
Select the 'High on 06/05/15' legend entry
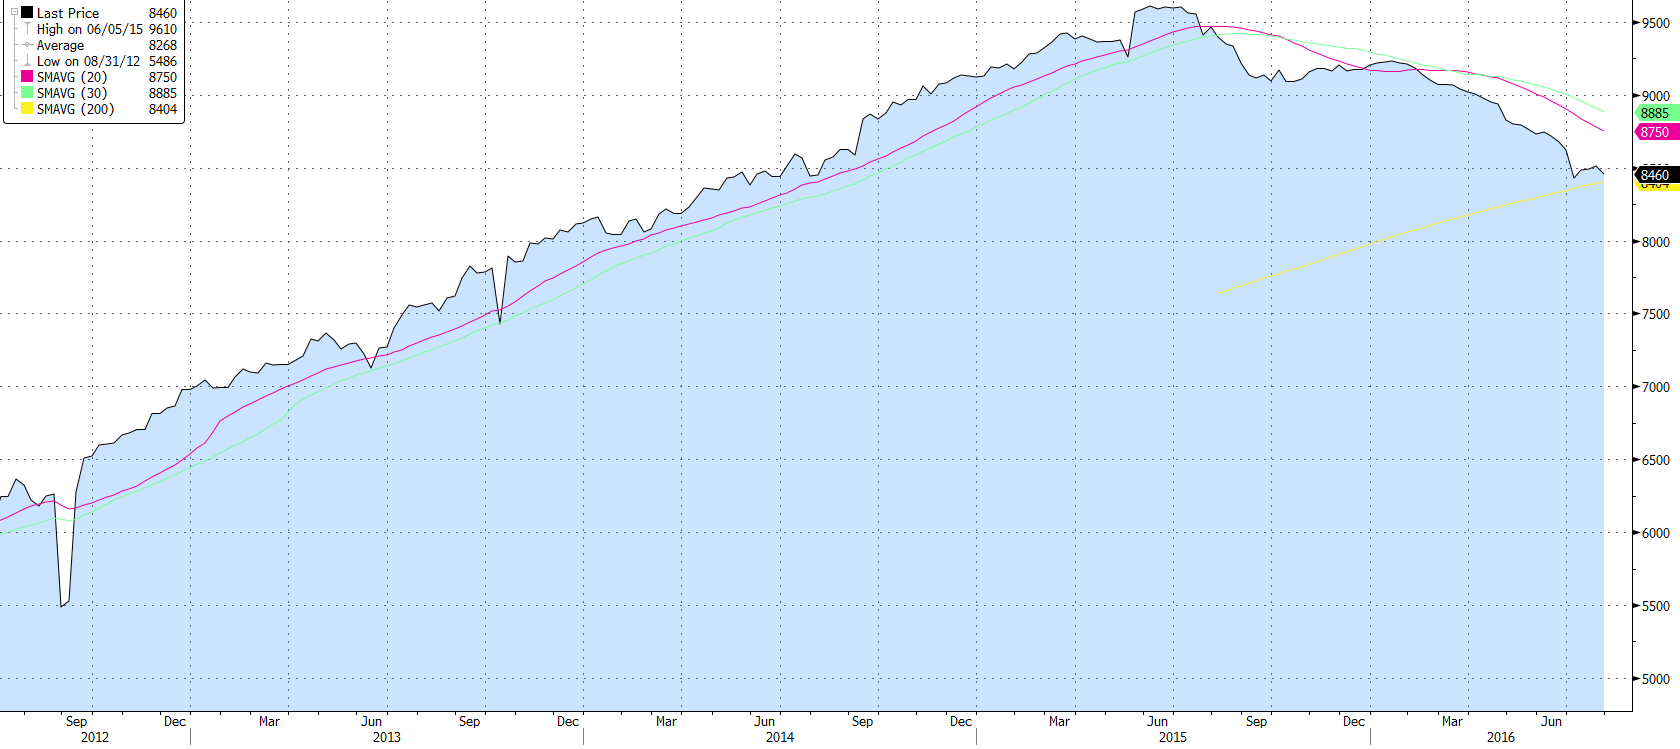(x=90, y=29)
